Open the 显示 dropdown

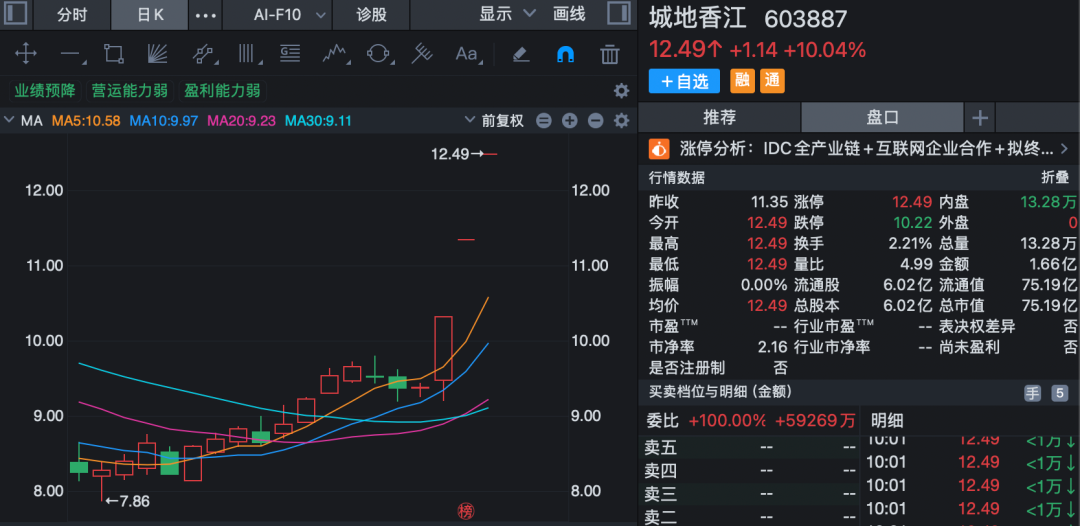coord(508,14)
